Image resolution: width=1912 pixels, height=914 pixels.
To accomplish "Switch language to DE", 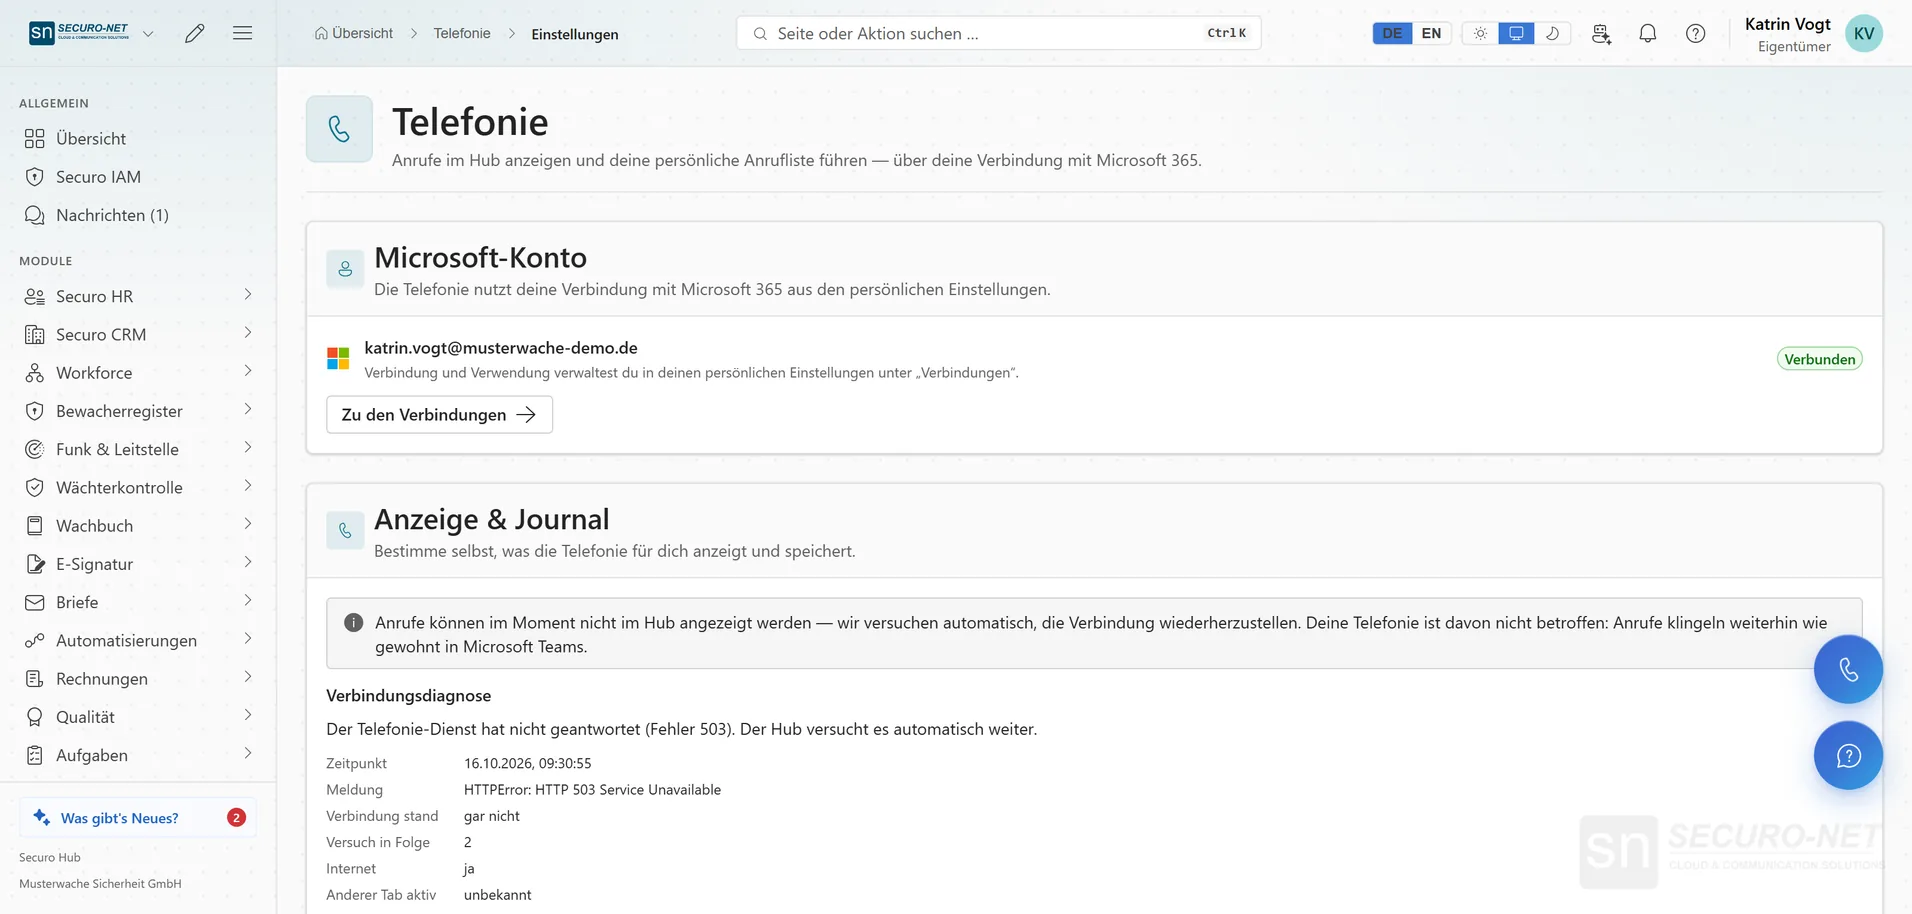I will [x=1392, y=33].
